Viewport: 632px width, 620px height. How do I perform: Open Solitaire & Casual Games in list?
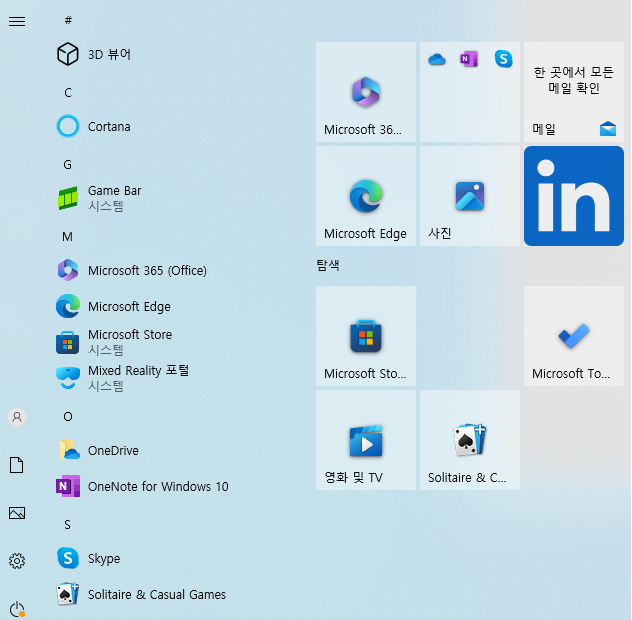point(141,594)
